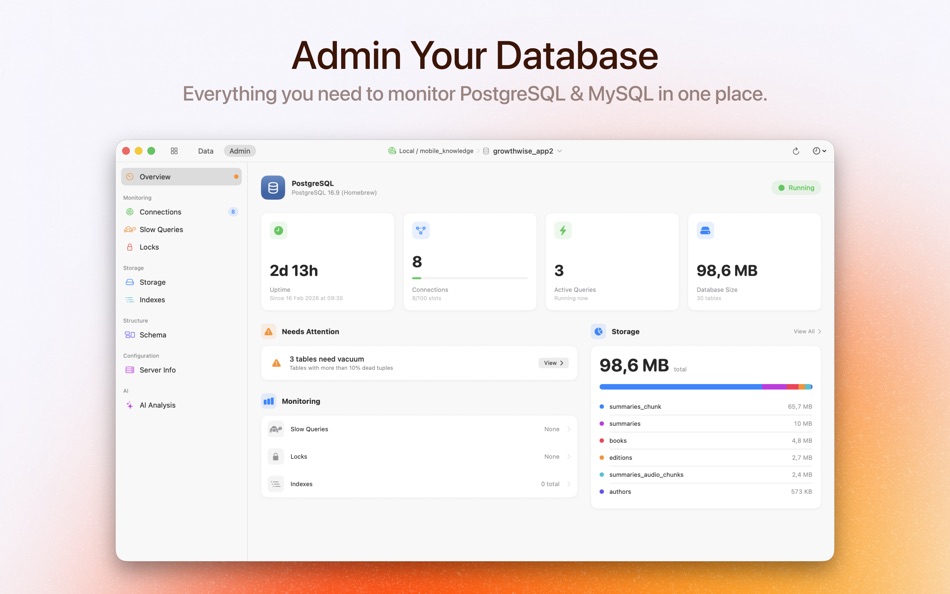This screenshot has height=594, width=950.
Task: Switch to the Admin tab
Action: (239, 151)
